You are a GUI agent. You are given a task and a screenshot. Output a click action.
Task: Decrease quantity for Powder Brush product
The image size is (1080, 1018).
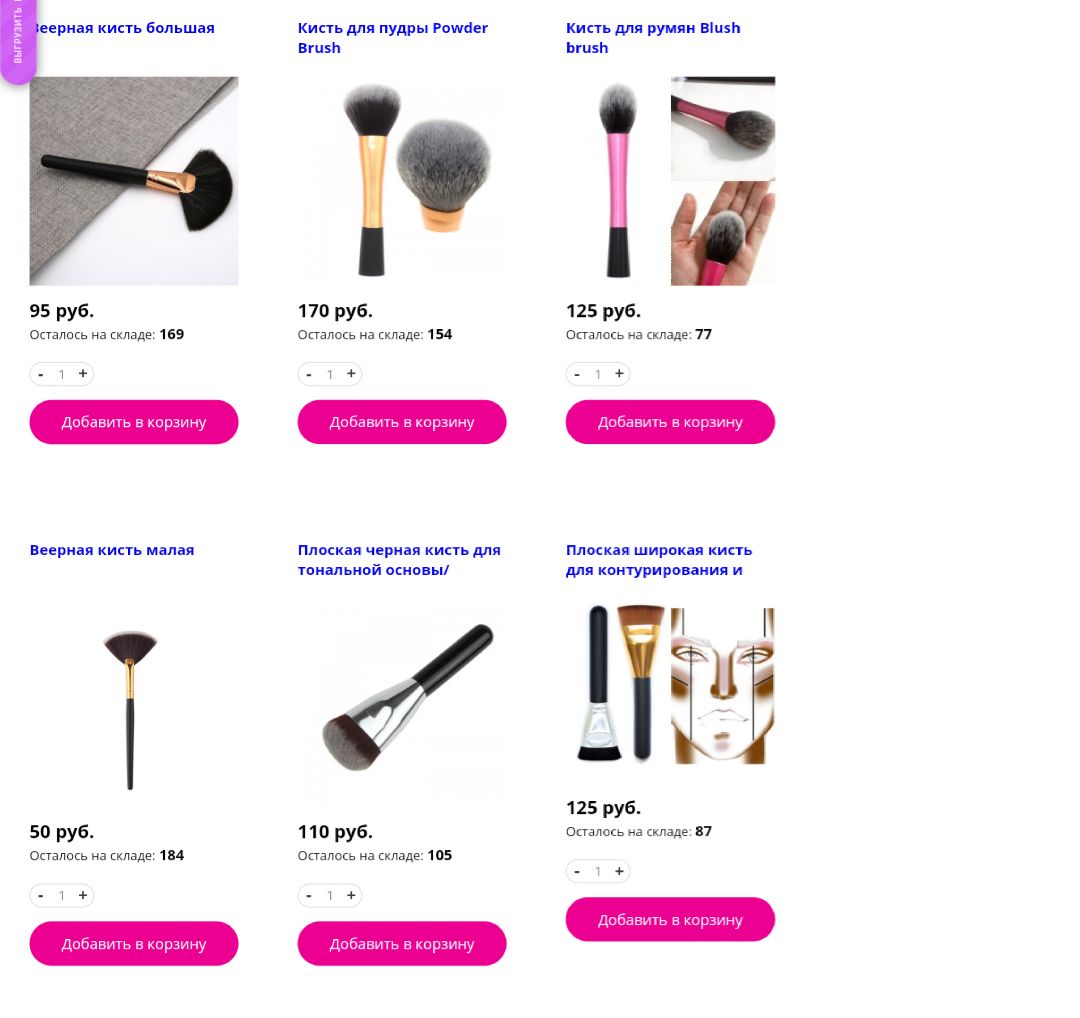pyautogui.click(x=309, y=374)
